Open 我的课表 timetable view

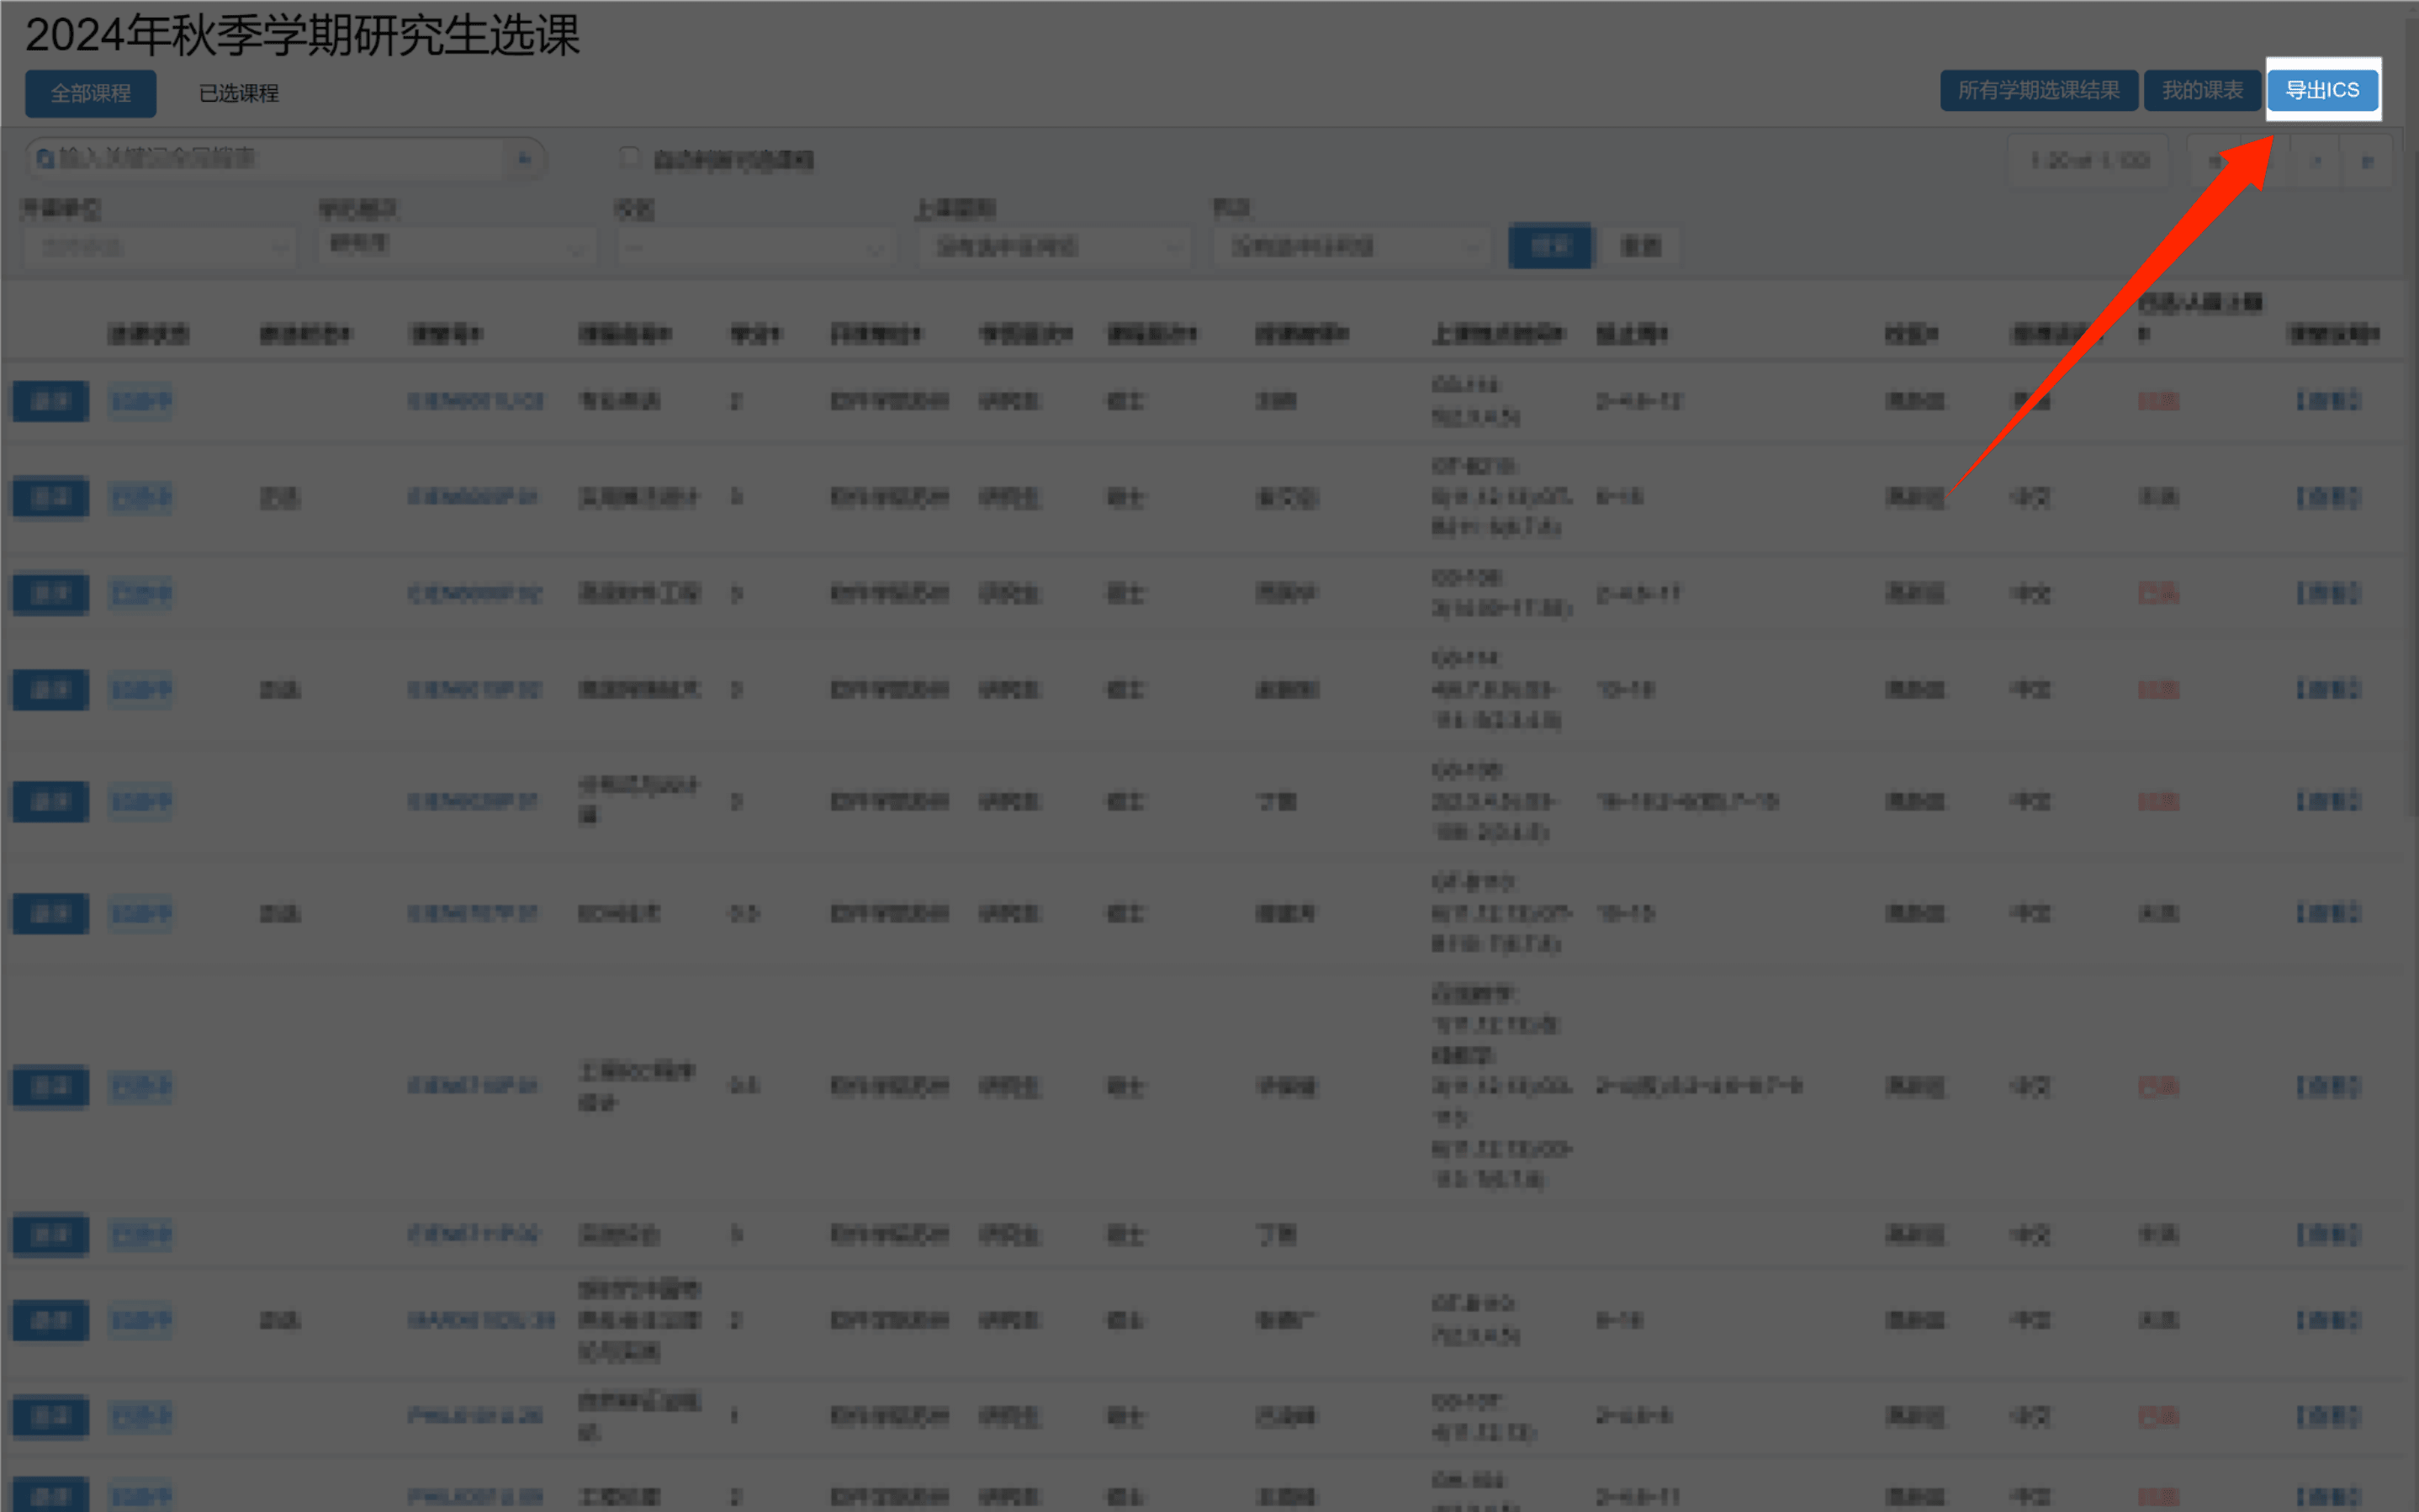click(2201, 90)
